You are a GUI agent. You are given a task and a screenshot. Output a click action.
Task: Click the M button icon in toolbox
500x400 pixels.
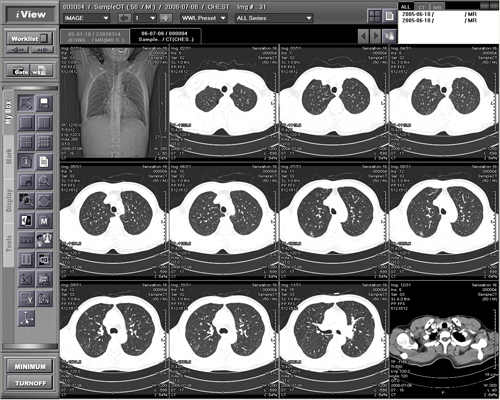click(44, 221)
